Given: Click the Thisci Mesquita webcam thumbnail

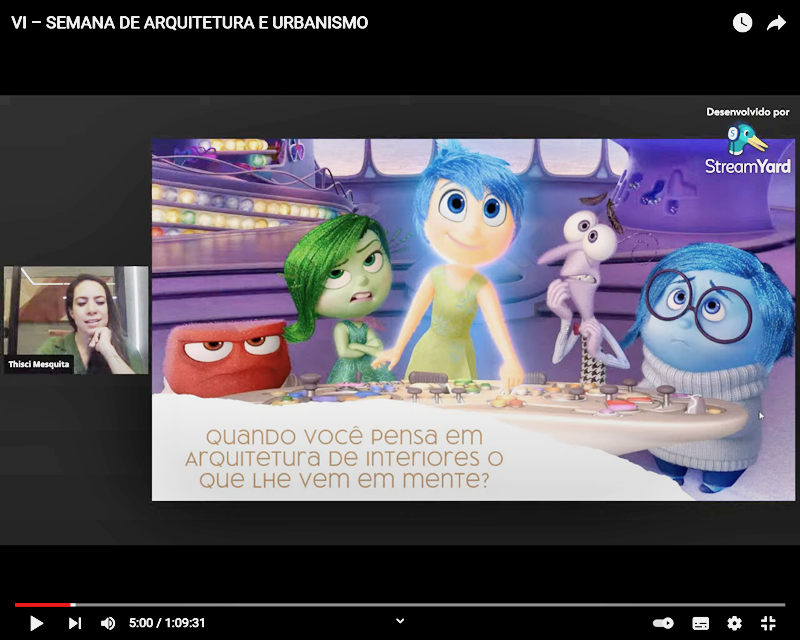Looking at the screenshot, I should pyautogui.click(x=76, y=320).
